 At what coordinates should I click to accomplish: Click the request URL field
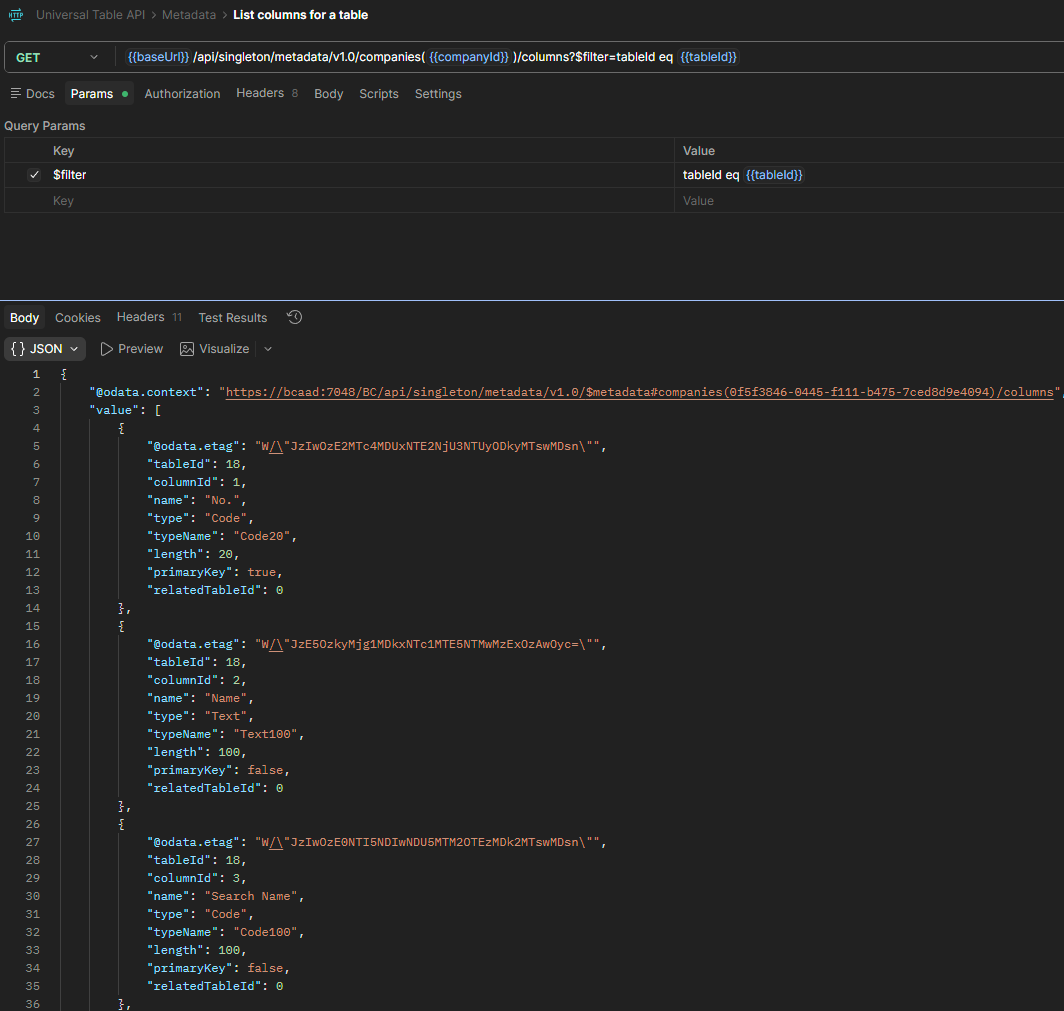589,58
